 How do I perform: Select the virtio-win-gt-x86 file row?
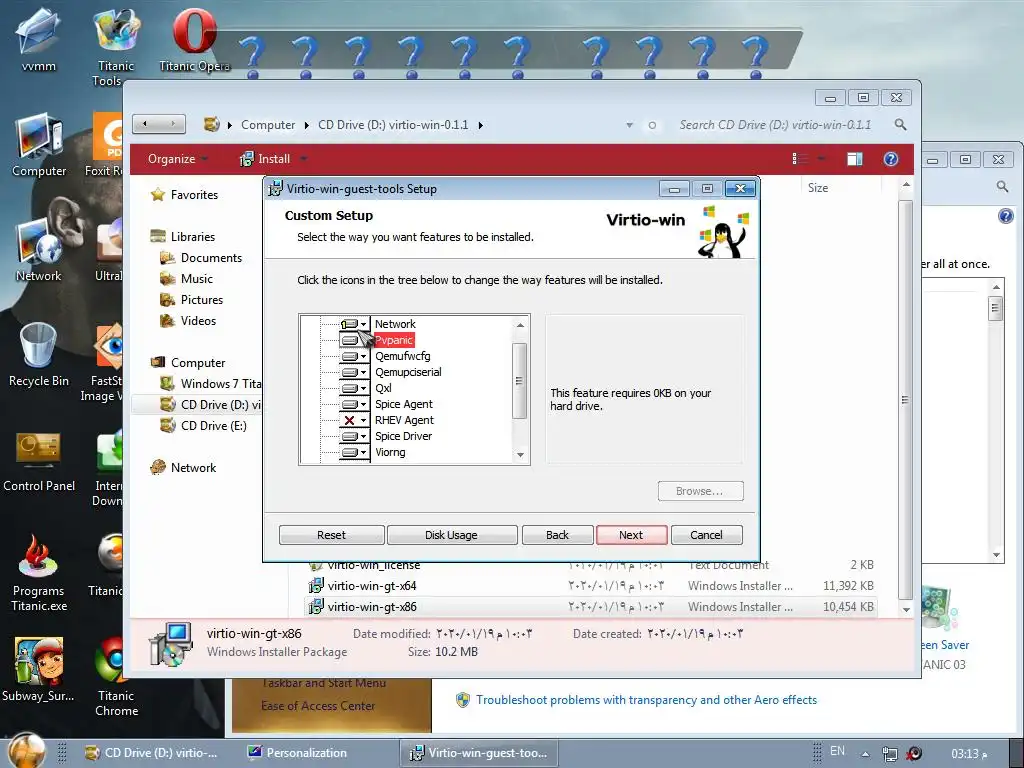(x=591, y=607)
